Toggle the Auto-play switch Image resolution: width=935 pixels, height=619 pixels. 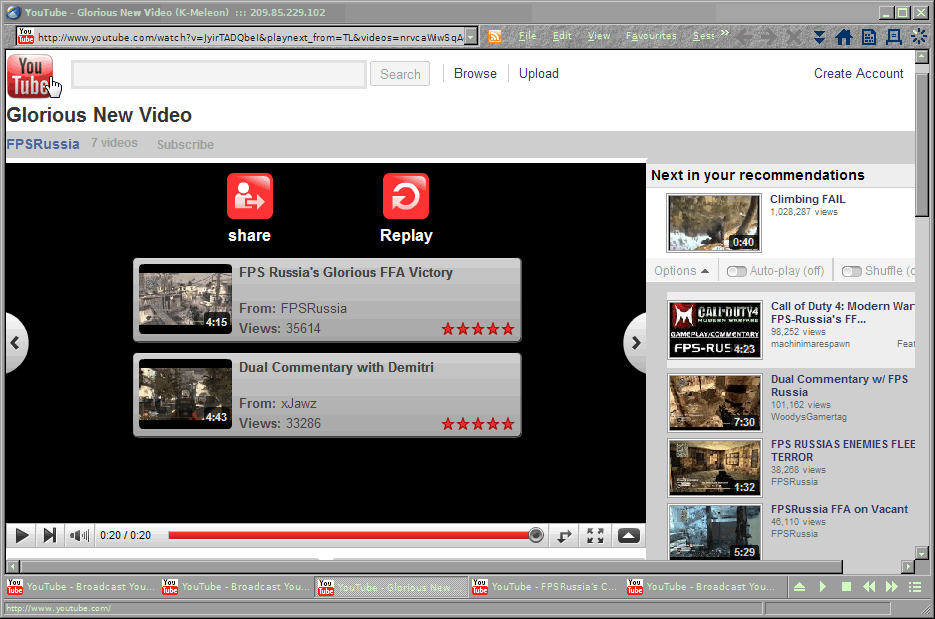tap(736, 271)
